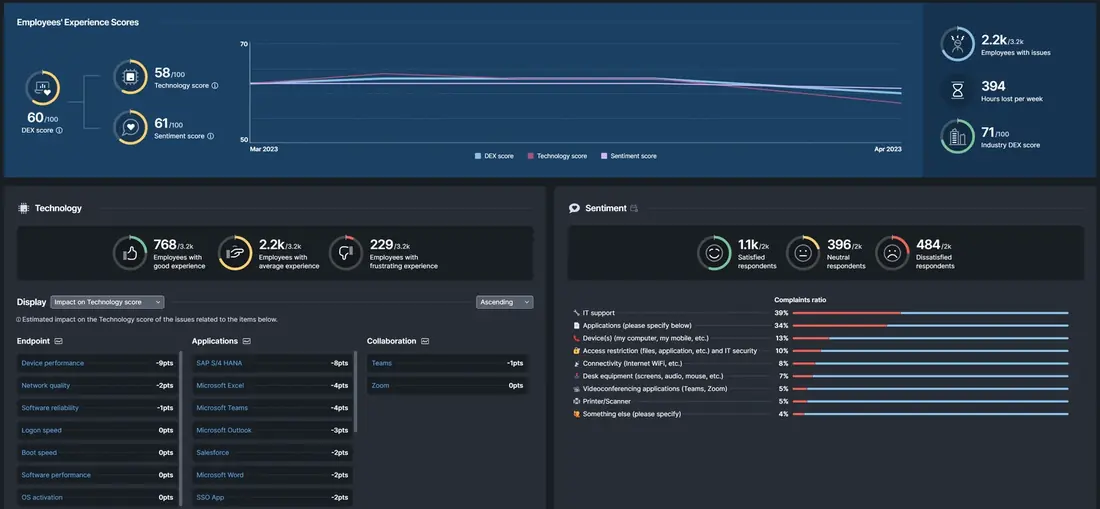Click the IT support complaints ratio bar

(x=930, y=313)
